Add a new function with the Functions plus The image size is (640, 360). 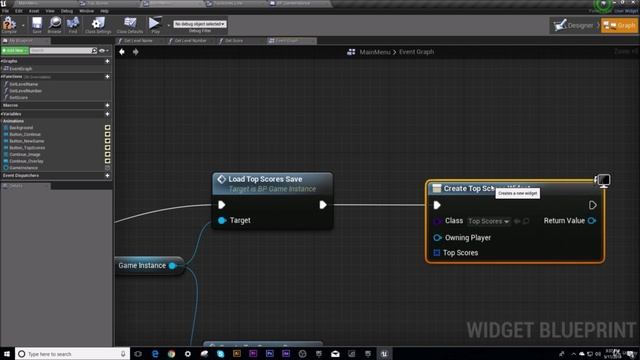coord(107,77)
